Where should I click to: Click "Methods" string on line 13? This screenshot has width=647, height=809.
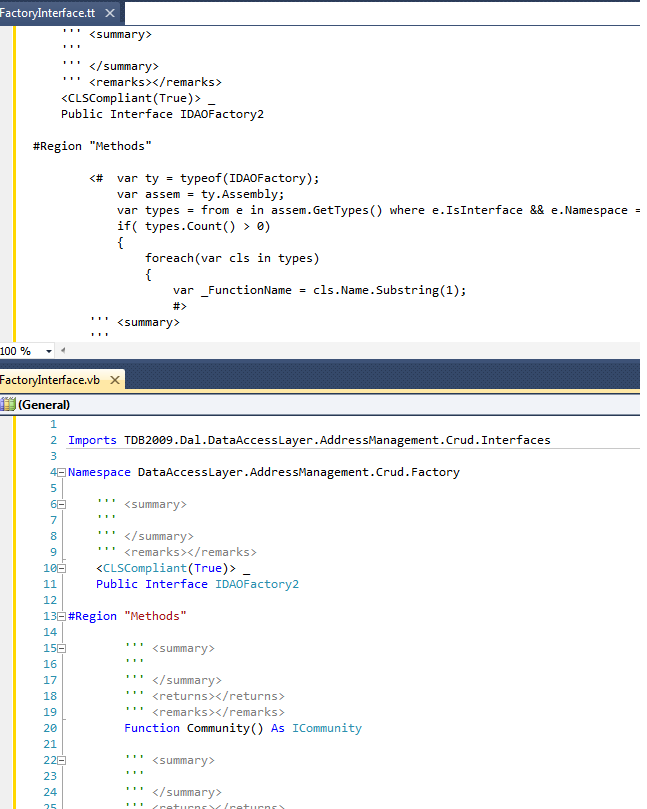tap(155, 616)
